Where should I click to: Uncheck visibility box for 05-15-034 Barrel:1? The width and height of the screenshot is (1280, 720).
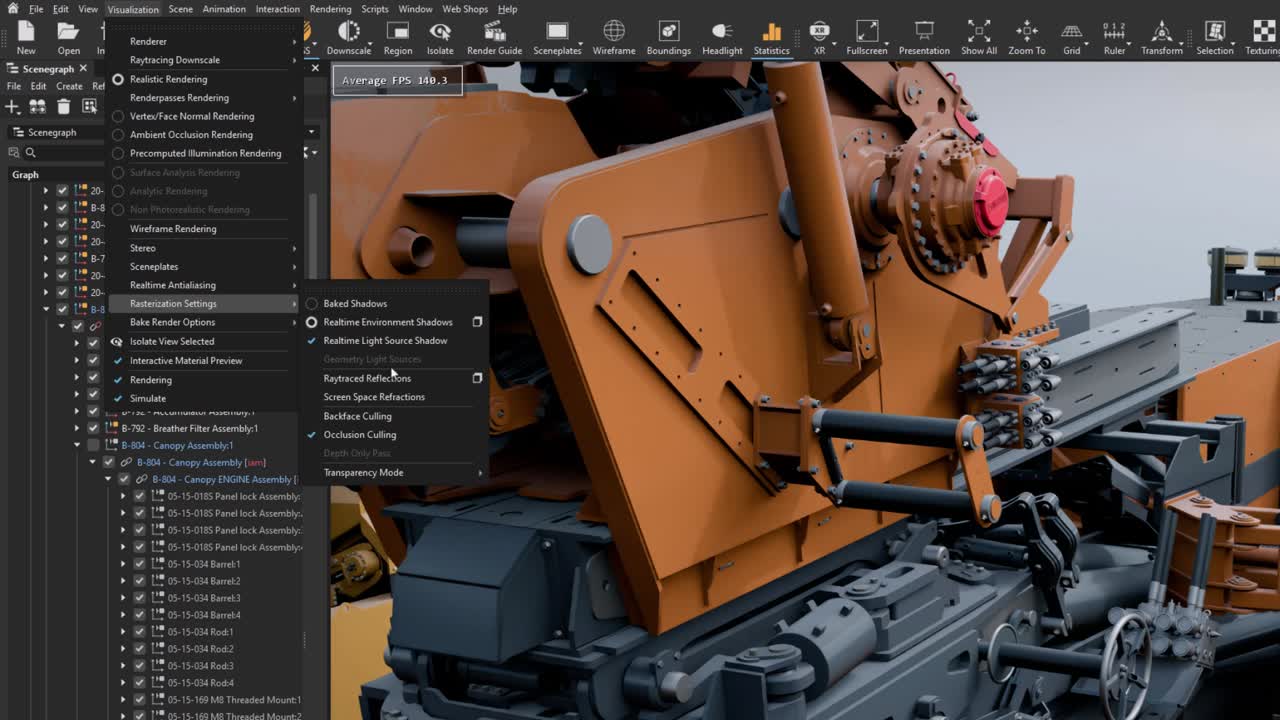(x=140, y=564)
